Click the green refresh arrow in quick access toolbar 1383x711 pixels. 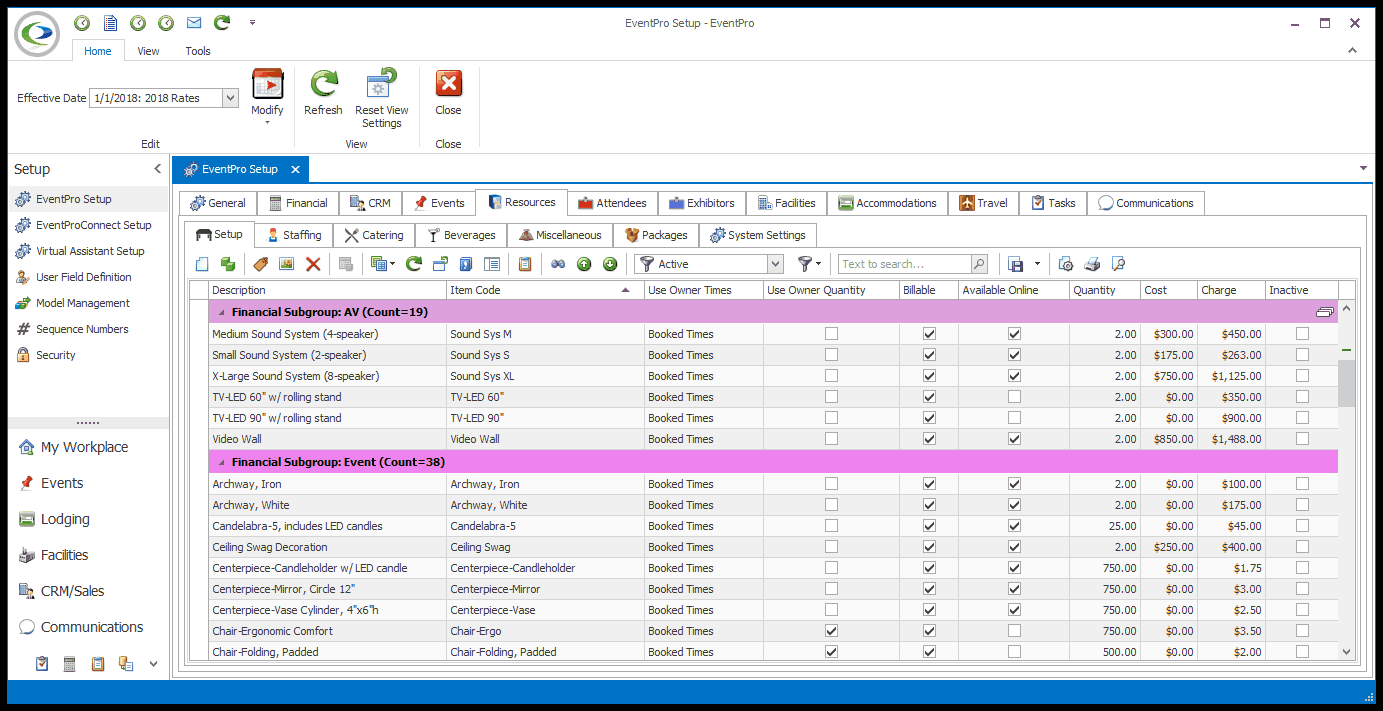pyautogui.click(x=222, y=22)
